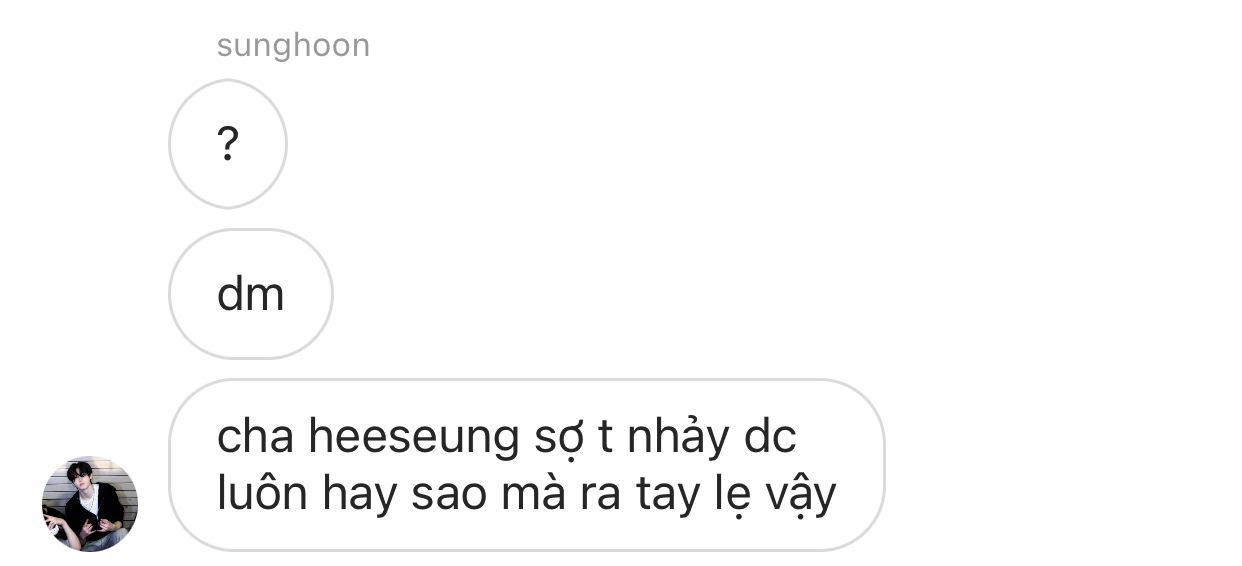Click the word "luôn" in the message

pos(262,495)
